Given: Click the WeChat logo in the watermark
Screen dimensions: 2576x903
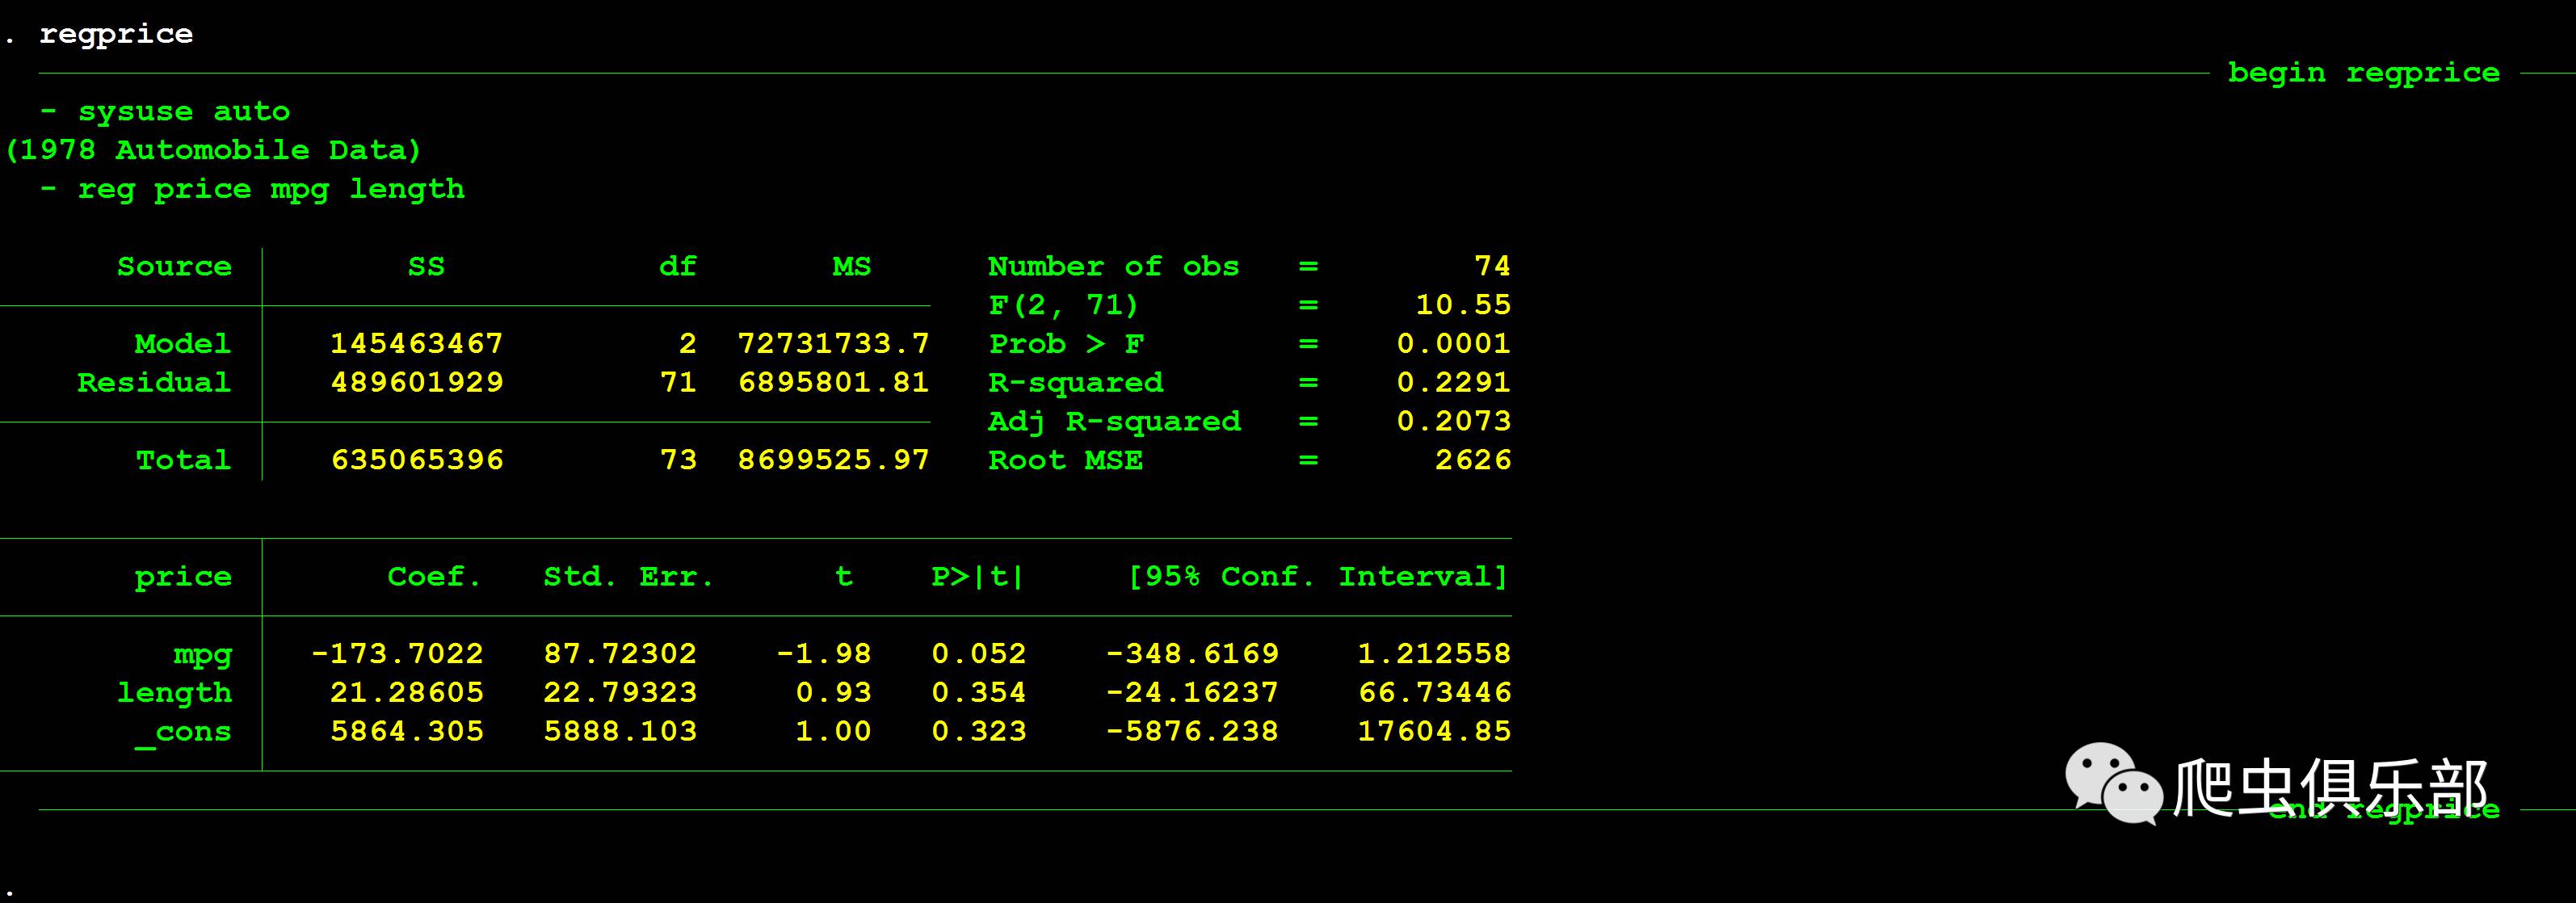Looking at the screenshot, I should pyautogui.click(x=2112, y=783).
